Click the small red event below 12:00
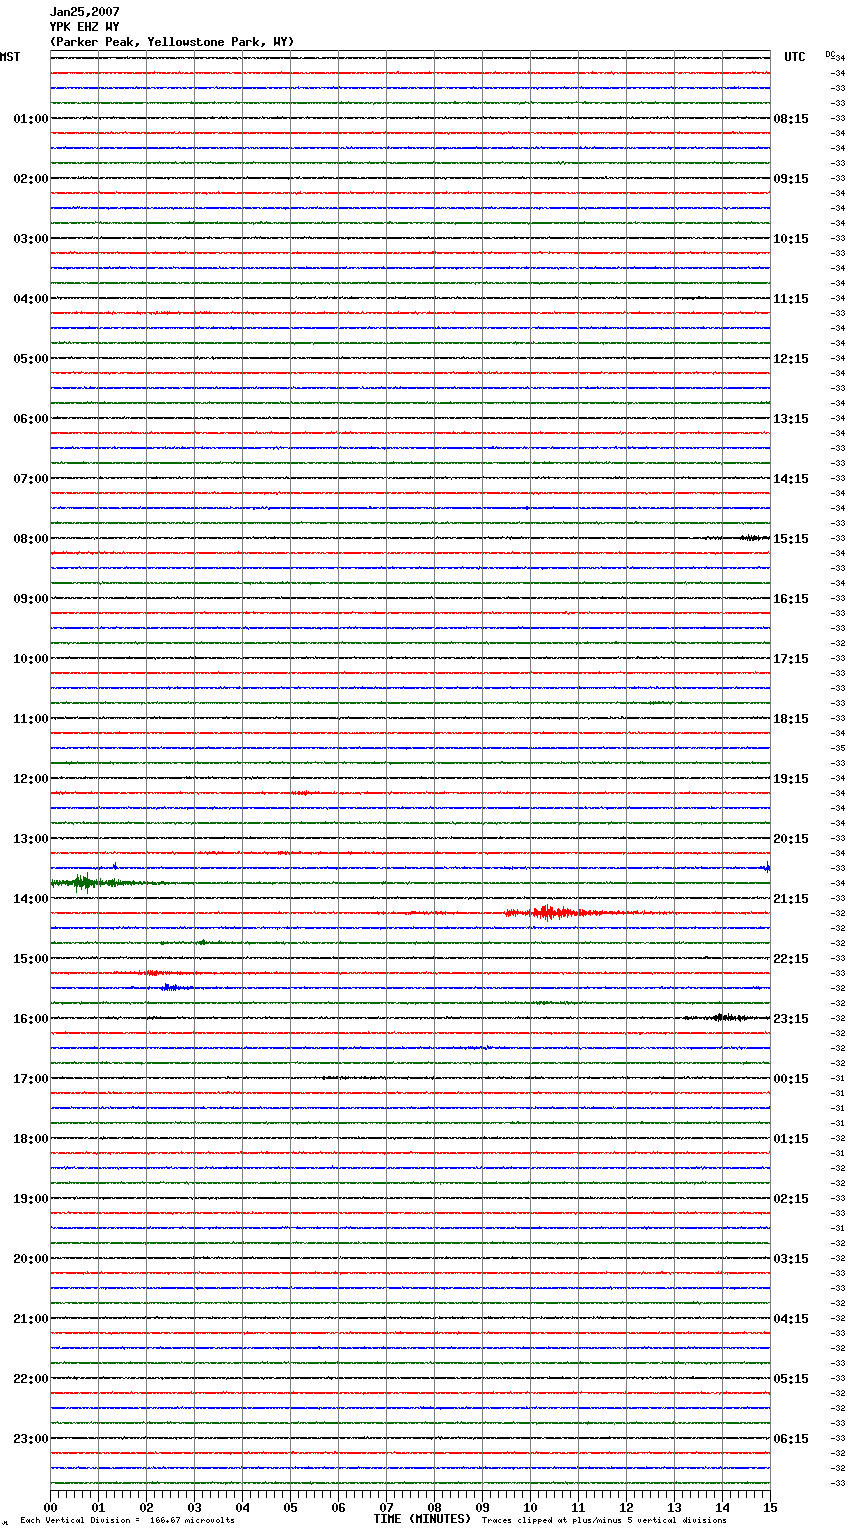This screenshot has height=1534, width=850. point(302,793)
